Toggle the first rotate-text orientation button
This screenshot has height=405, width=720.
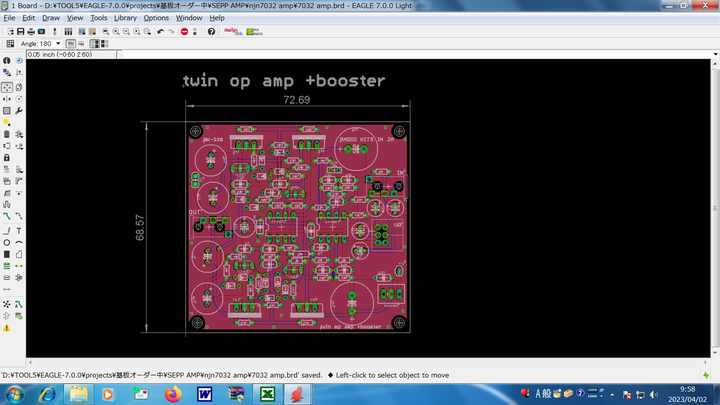point(70,44)
